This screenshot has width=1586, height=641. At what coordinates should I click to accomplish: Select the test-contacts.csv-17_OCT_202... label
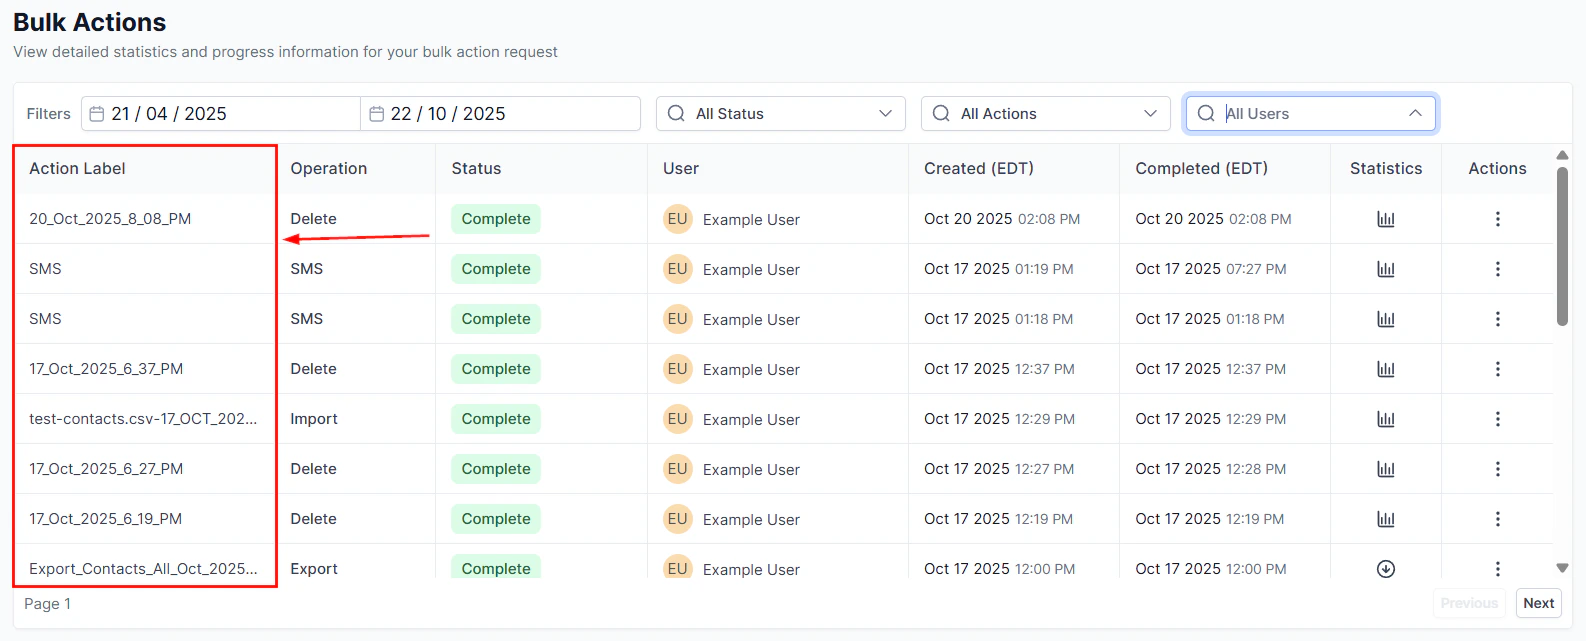click(x=143, y=419)
